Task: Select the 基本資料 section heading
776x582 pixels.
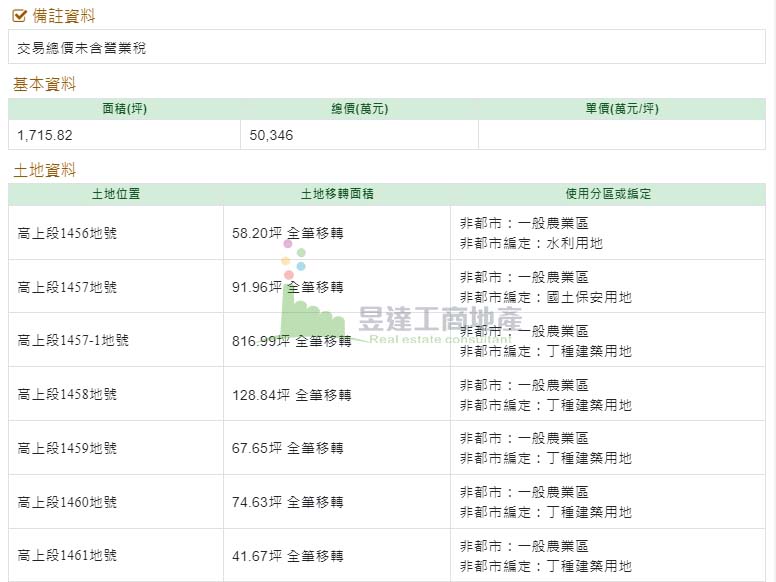Action: point(44,84)
